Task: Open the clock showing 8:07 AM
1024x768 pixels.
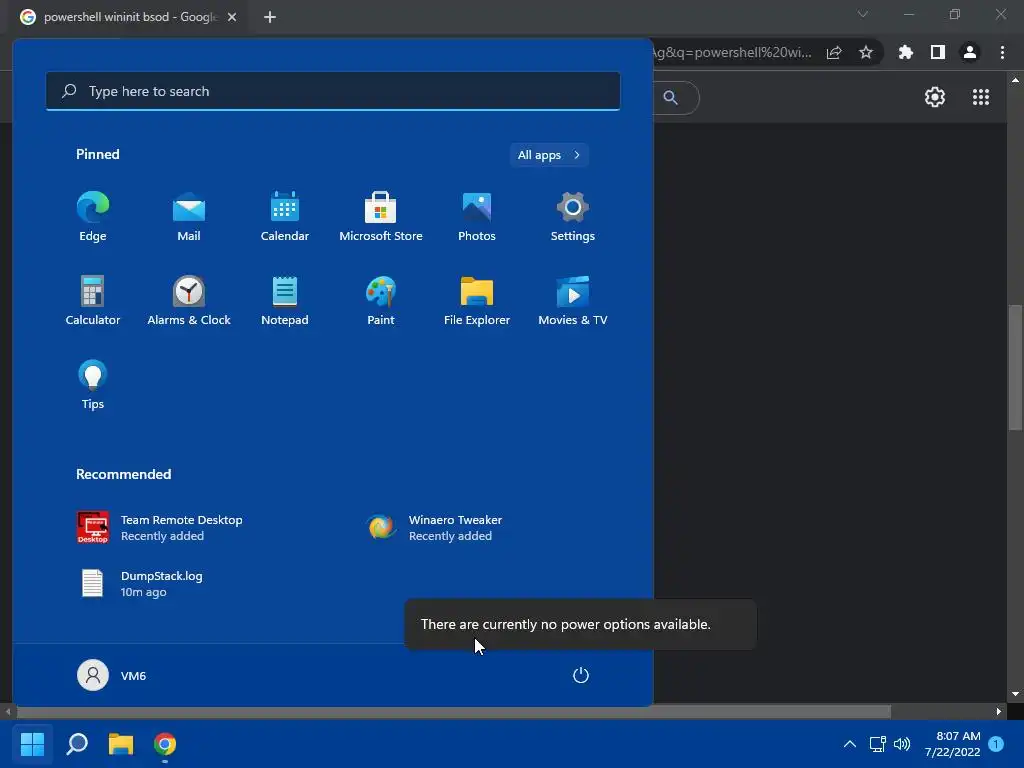Action: pyautogui.click(x=953, y=744)
